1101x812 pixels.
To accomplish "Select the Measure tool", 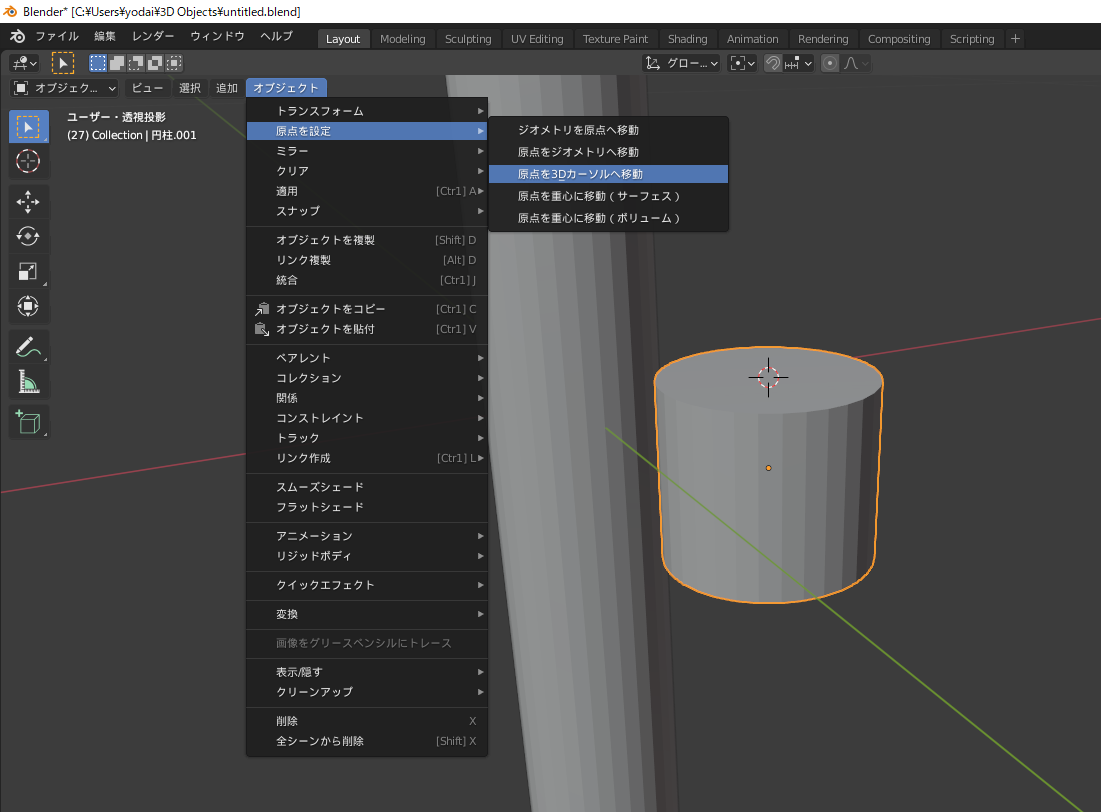I will tap(28, 381).
